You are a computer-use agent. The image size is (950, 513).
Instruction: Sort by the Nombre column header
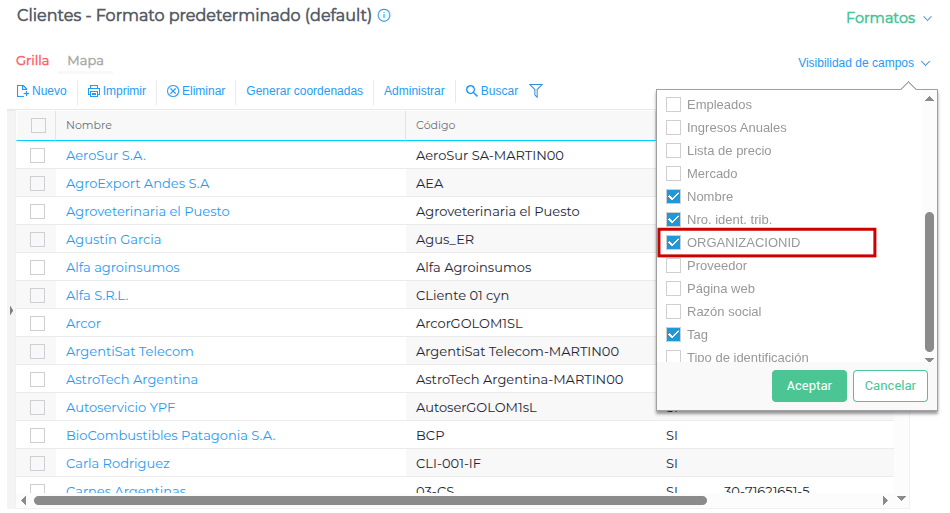[89, 125]
